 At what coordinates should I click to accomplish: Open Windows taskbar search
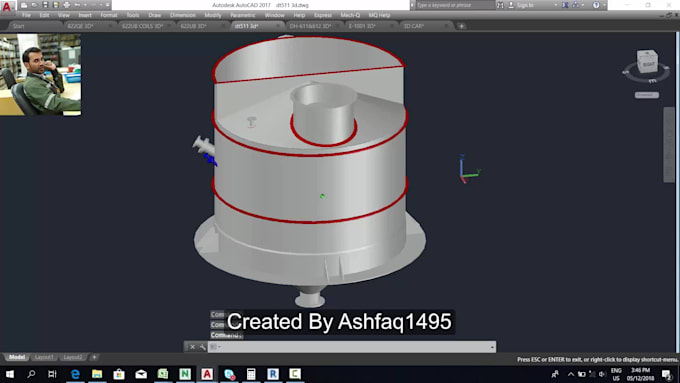click(31, 374)
